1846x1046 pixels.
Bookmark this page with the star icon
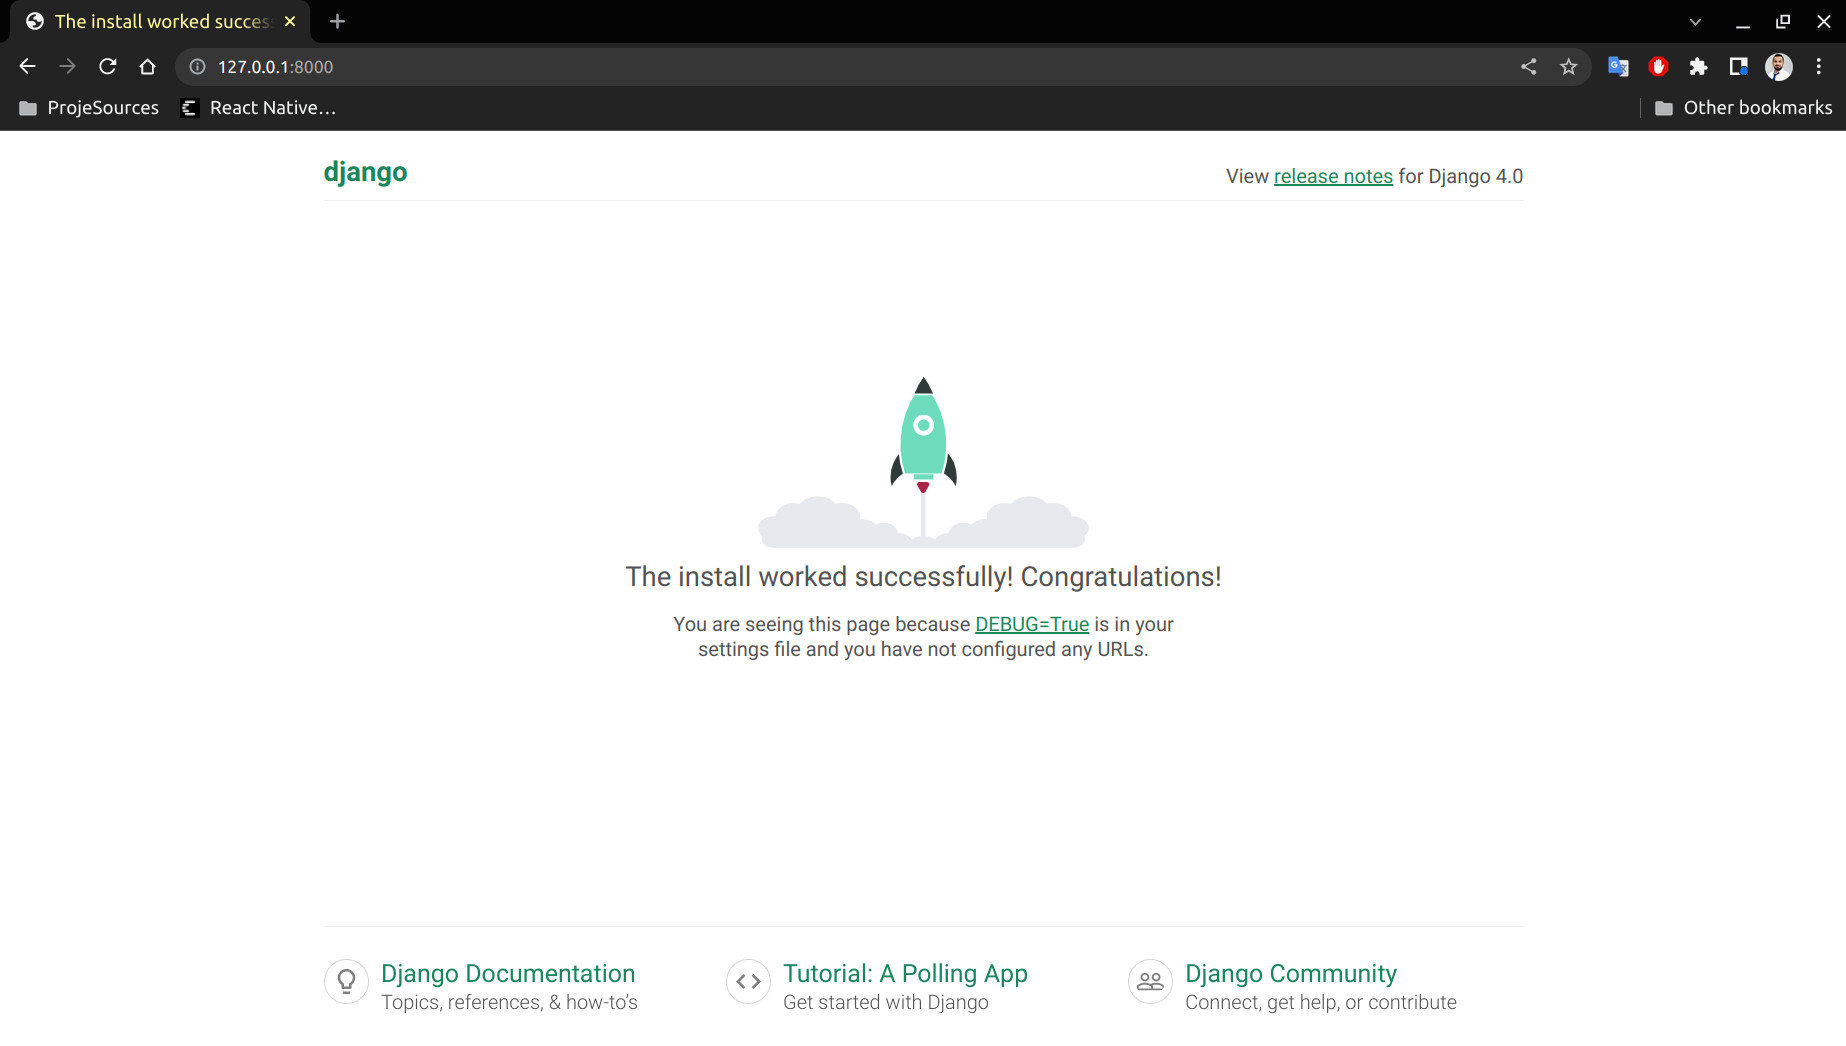(x=1568, y=67)
